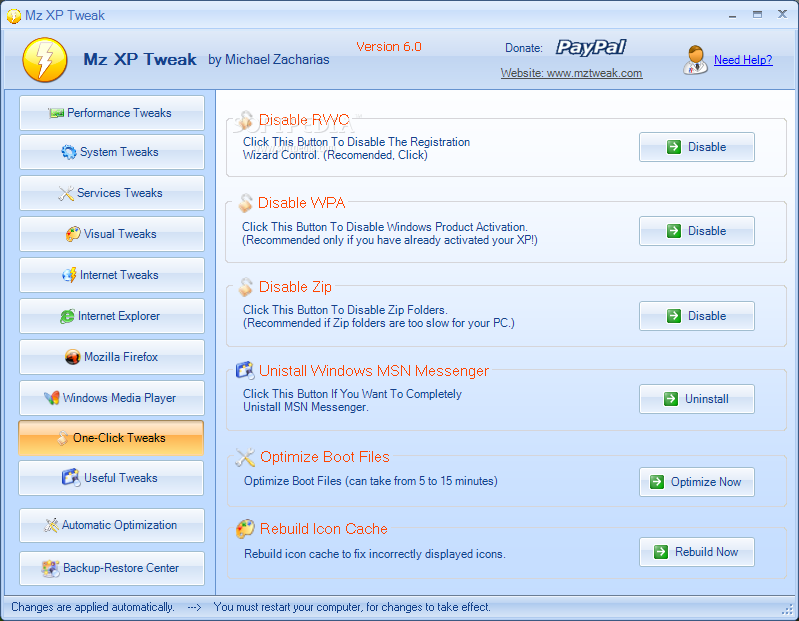Switch to Visual Tweaks
Viewport: 799px width, 621px height.
click(112, 234)
